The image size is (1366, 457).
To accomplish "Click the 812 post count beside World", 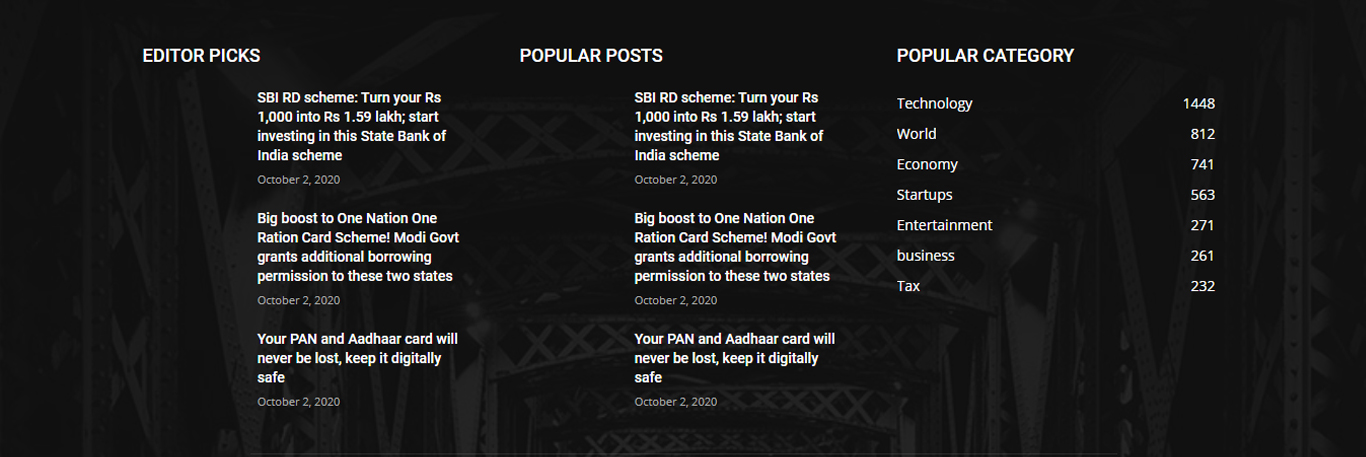I will pos(1202,134).
